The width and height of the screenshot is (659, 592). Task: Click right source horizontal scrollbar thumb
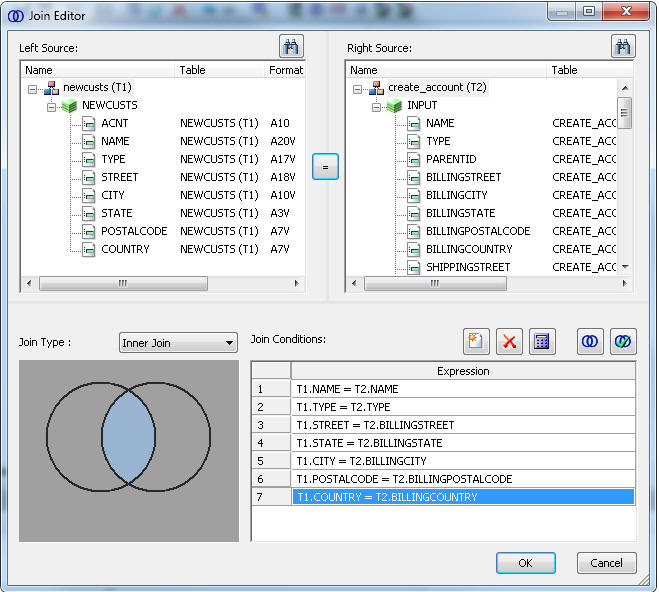[435, 283]
